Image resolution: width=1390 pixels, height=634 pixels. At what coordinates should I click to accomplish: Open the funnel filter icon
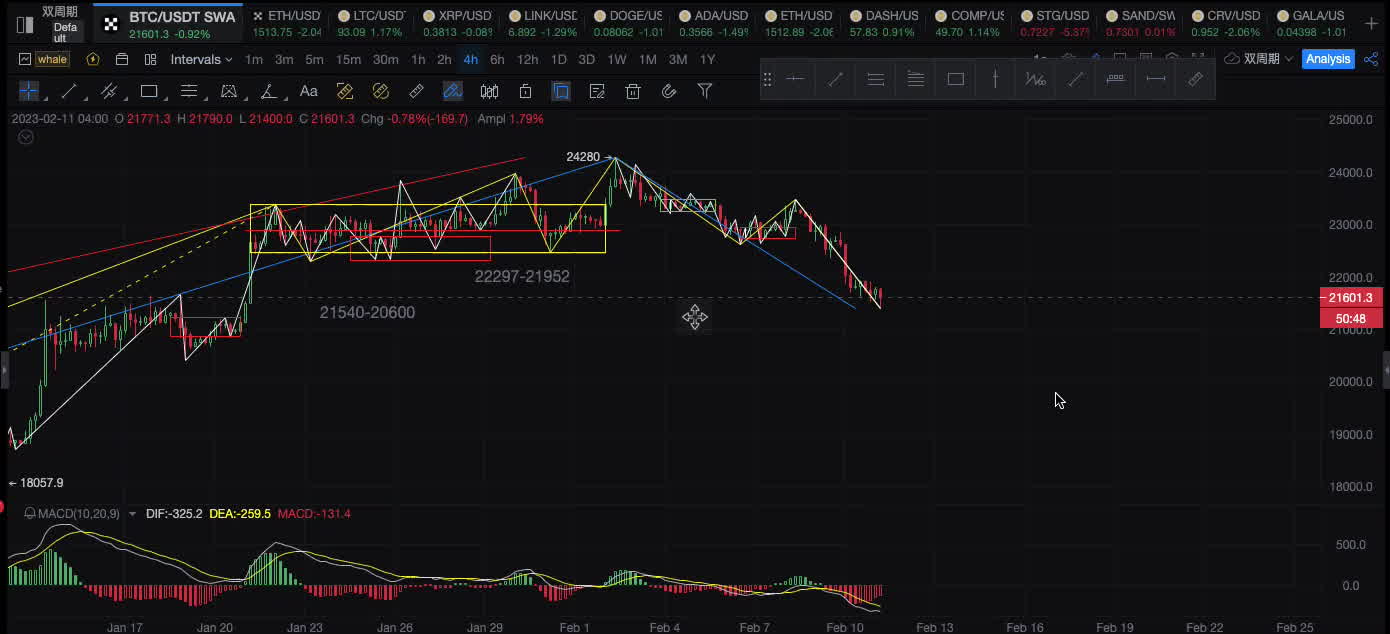(705, 92)
